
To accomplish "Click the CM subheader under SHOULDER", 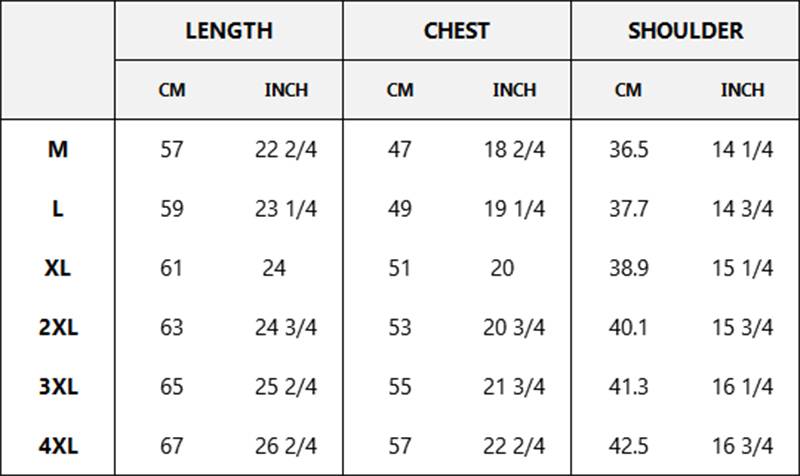I will click(x=628, y=90).
